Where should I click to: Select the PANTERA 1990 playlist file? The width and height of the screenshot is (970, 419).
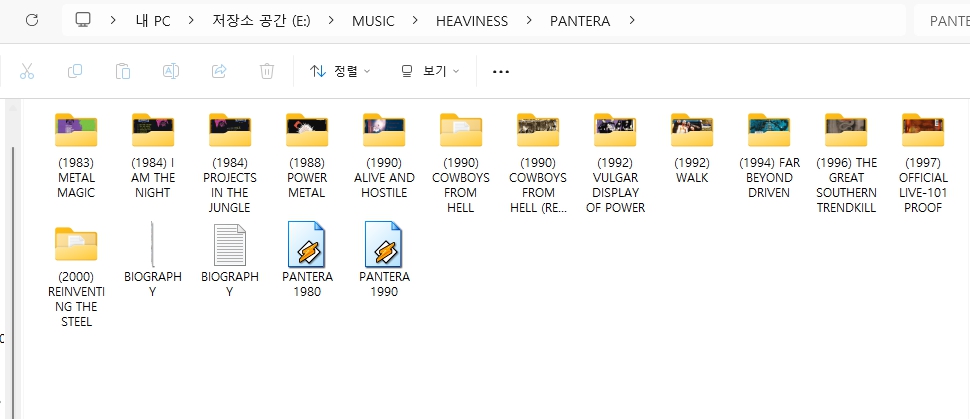(384, 260)
